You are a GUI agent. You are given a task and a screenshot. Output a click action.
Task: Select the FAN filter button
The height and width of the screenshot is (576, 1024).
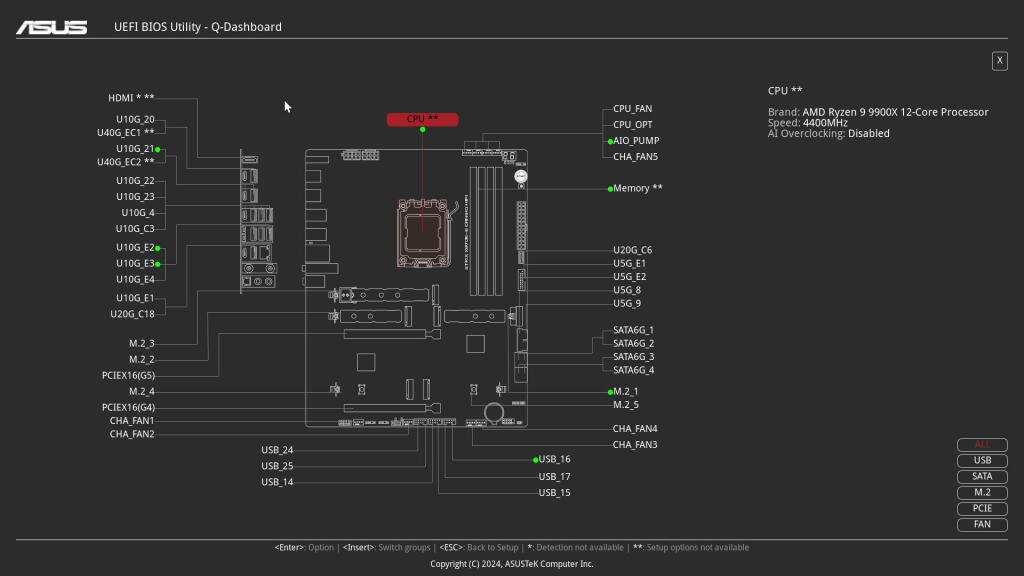pos(981,525)
